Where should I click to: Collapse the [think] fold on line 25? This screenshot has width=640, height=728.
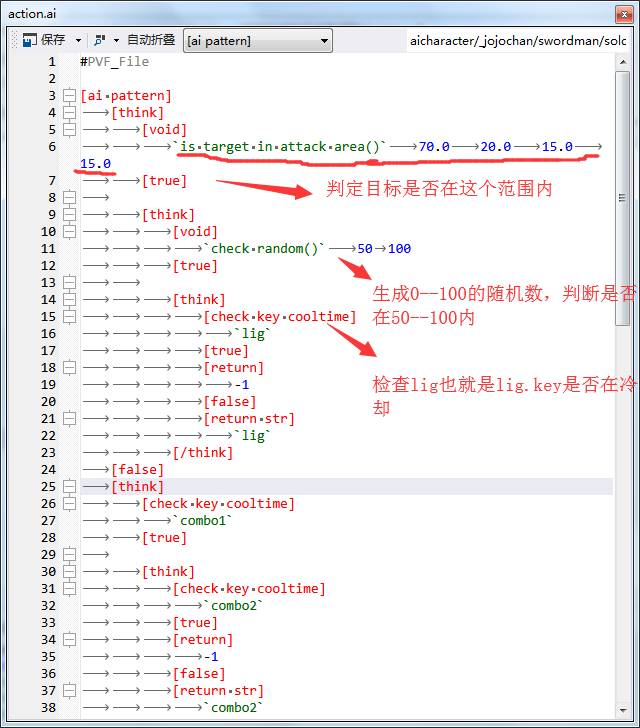click(x=69, y=487)
